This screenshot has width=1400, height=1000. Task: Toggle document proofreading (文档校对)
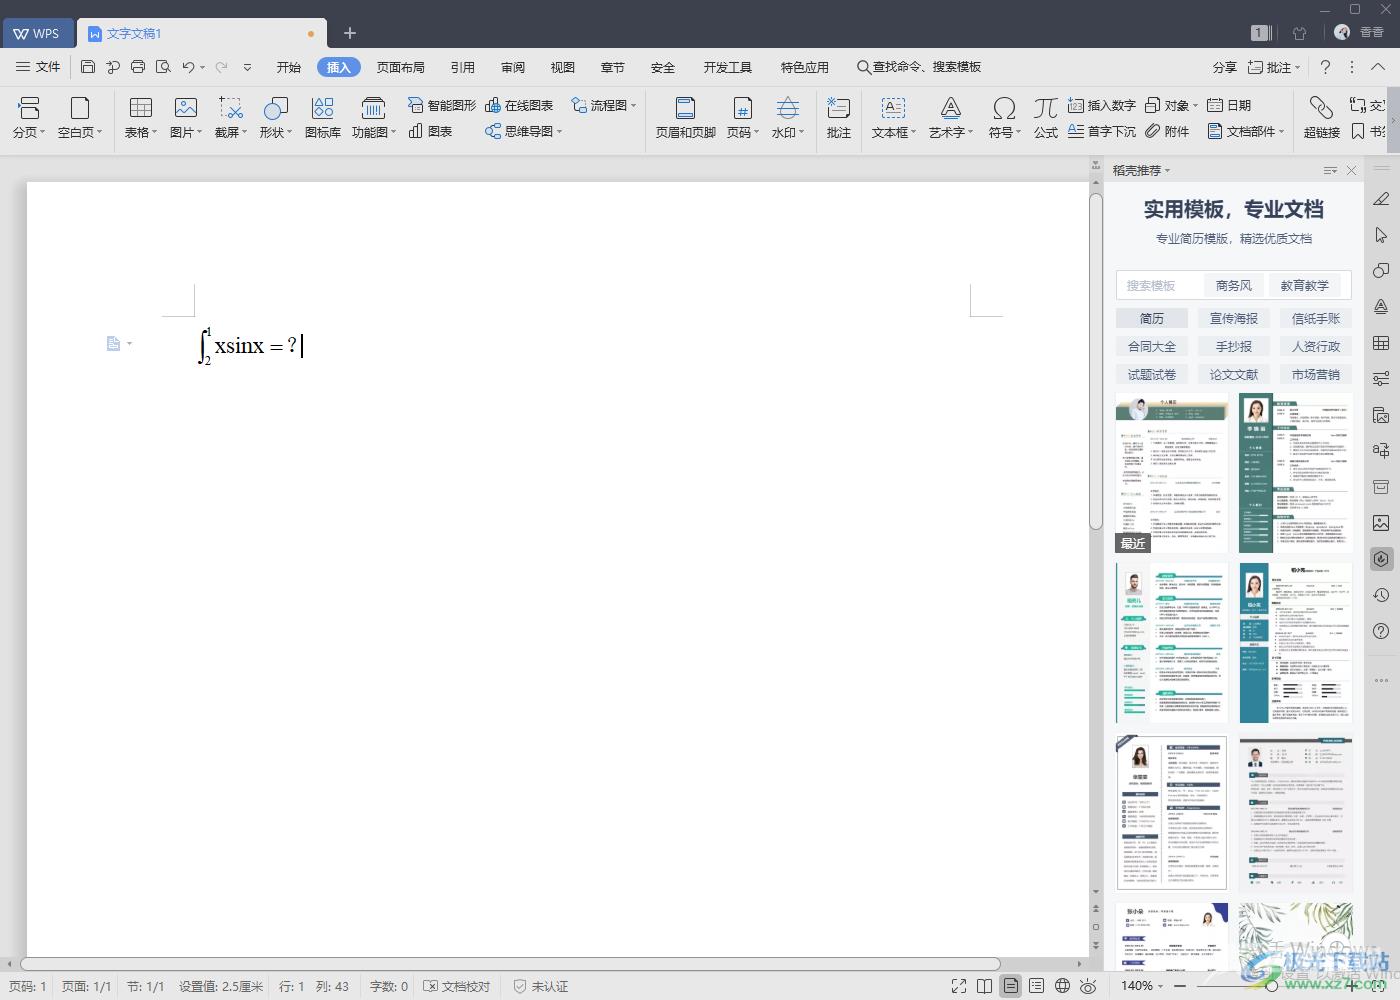point(457,986)
